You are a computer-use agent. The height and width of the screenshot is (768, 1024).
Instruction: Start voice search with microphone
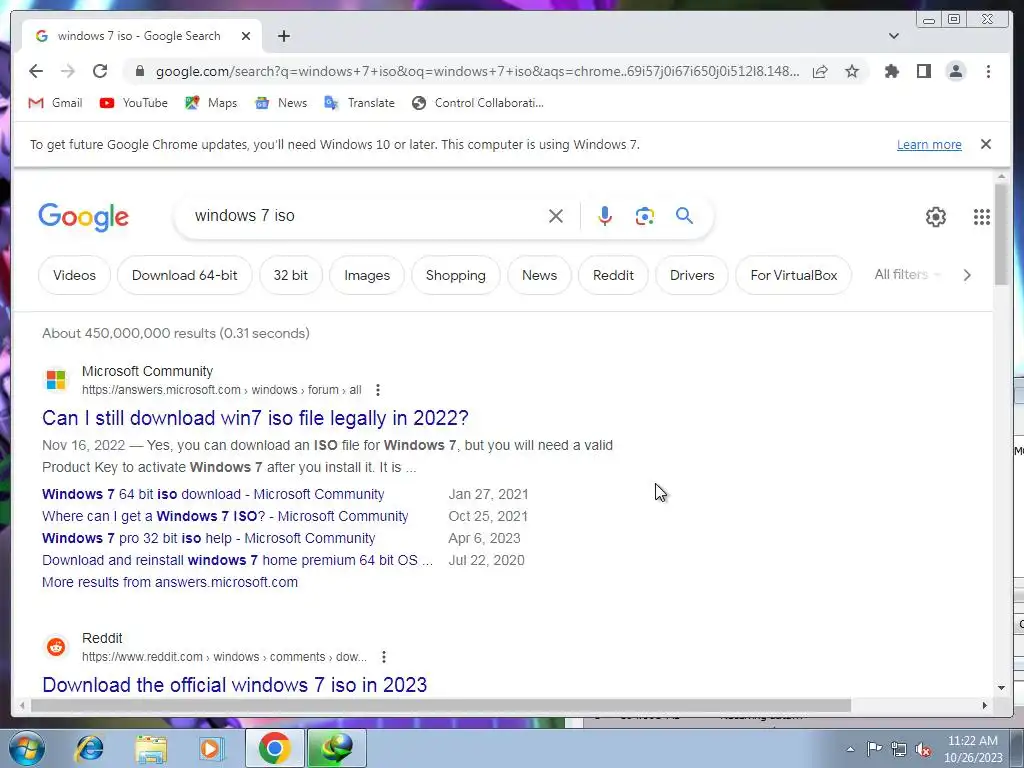coord(605,216)
